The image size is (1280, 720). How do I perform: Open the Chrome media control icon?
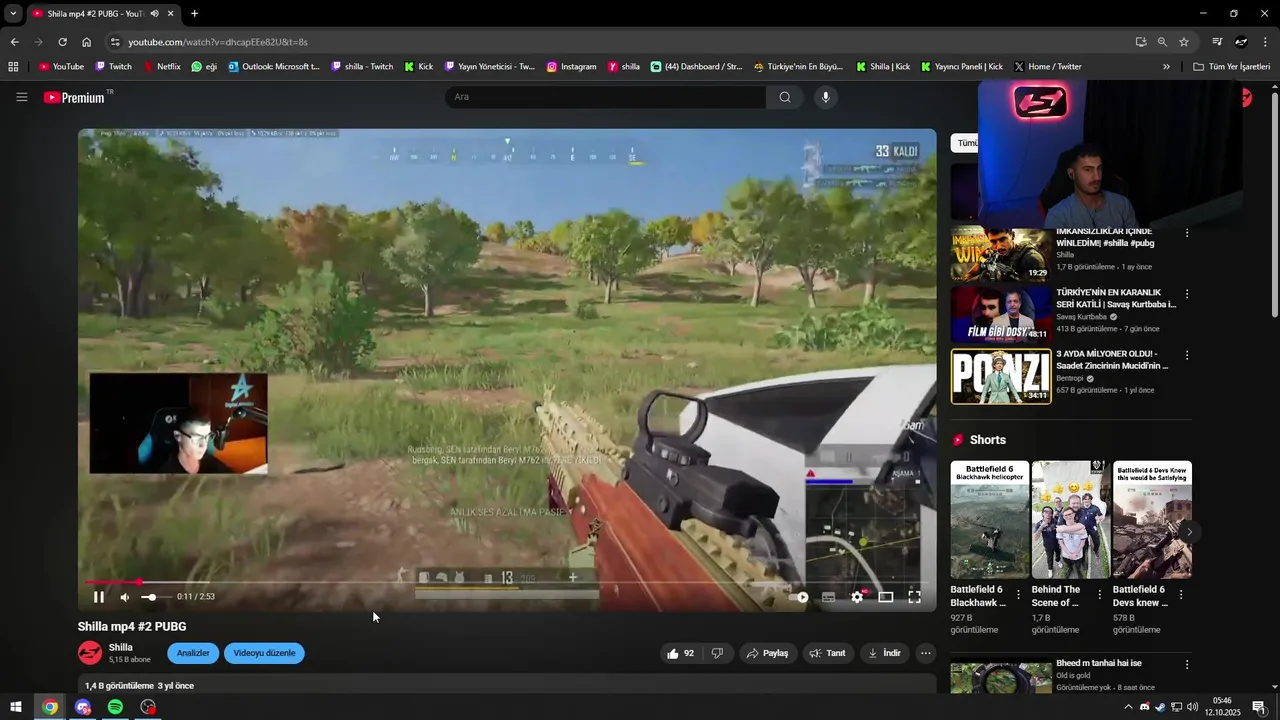pyautogui.click(x=1217, y=42)
